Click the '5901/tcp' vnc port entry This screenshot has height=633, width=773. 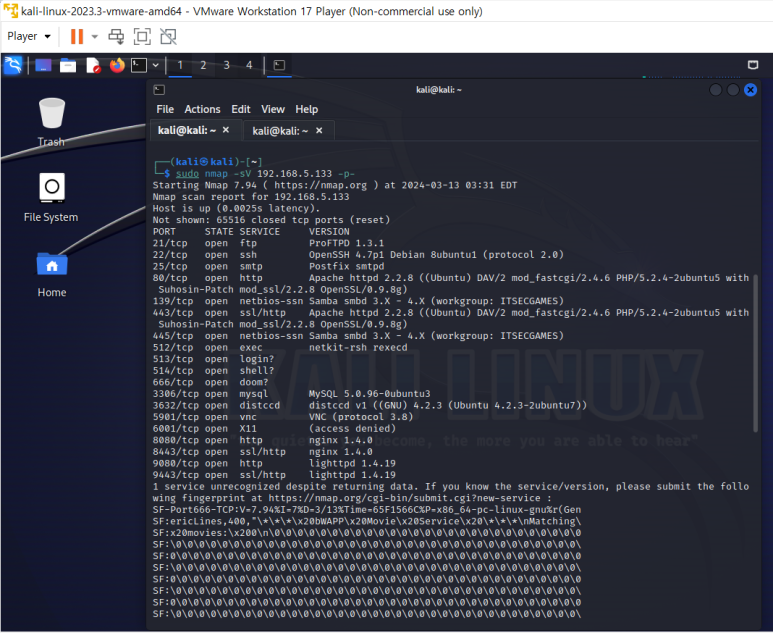176,417
